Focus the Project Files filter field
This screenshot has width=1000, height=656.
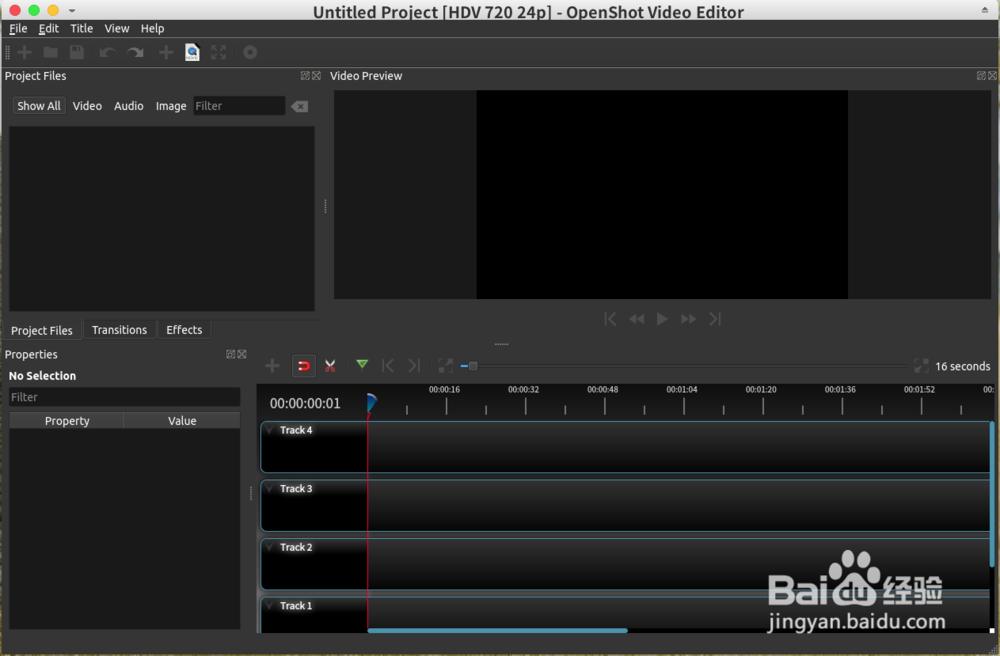[239, 106]
